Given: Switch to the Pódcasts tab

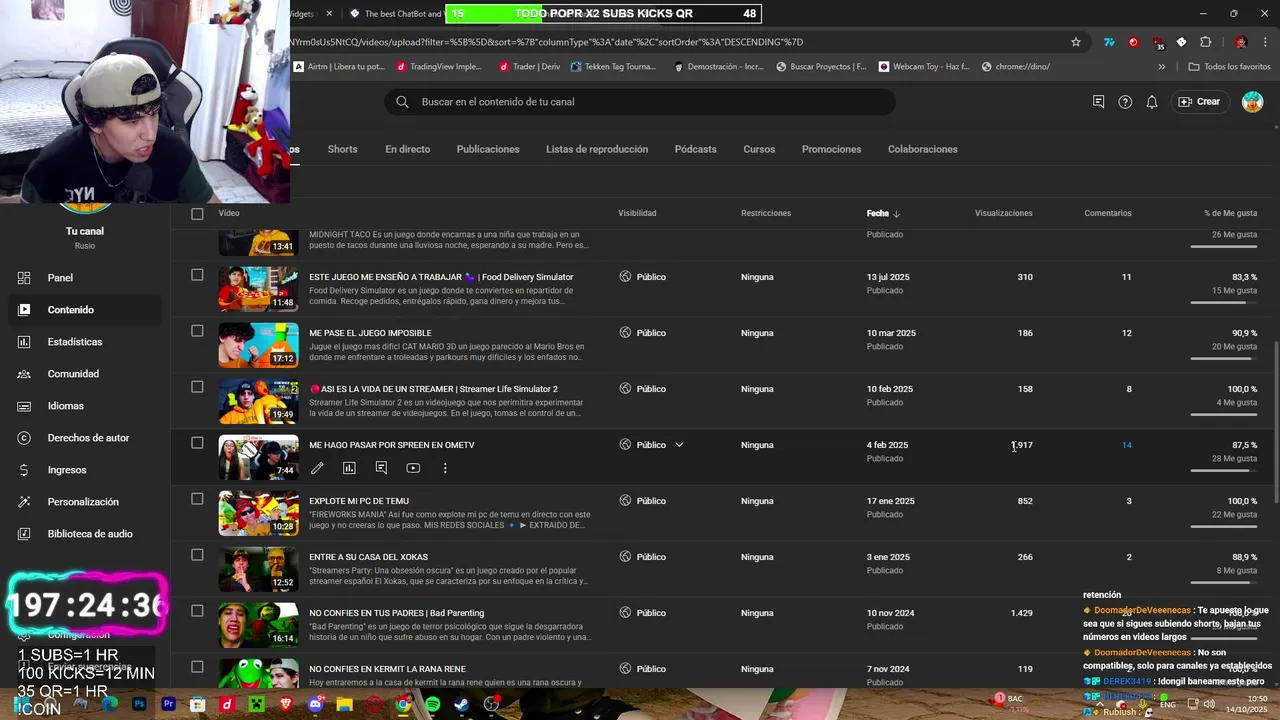Looking at the screenshot, I should (695, 149).
